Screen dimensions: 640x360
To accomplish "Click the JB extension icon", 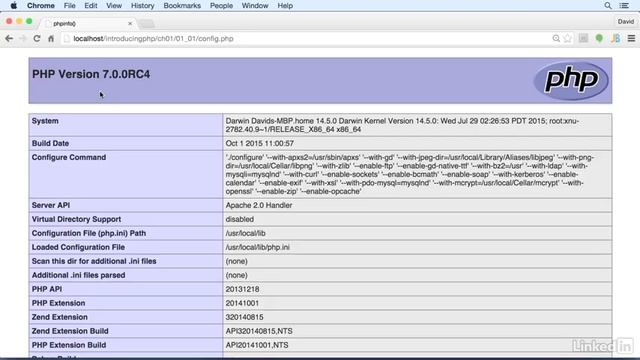I will (616, 38).
